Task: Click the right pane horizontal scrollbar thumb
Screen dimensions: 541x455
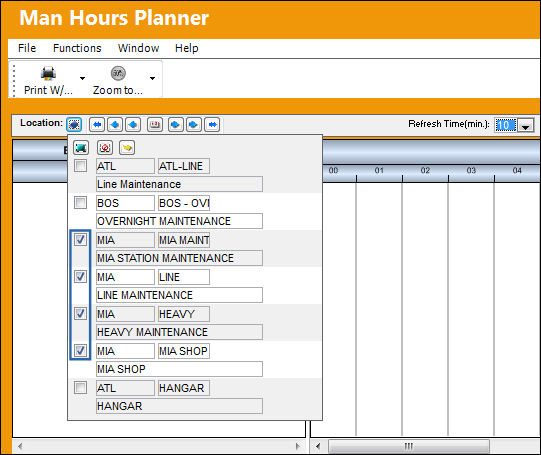Action: click(x=409, y=446)
